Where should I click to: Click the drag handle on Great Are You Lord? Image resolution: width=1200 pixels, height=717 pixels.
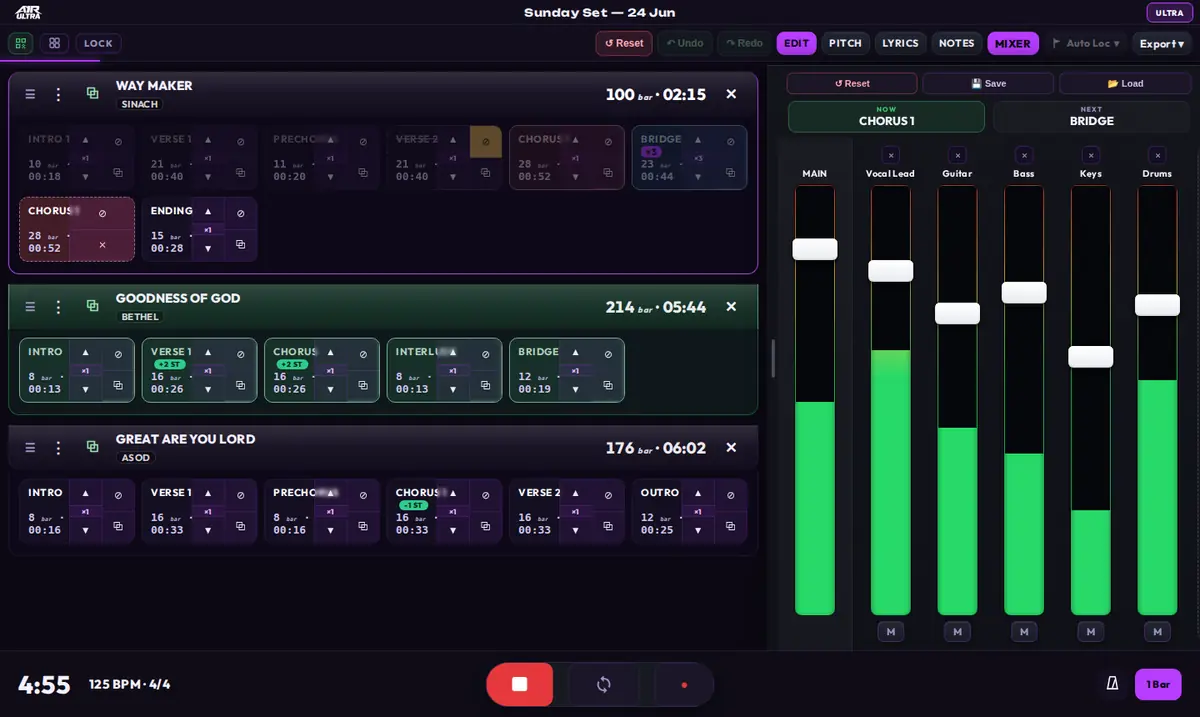click(x=30, y=448)
